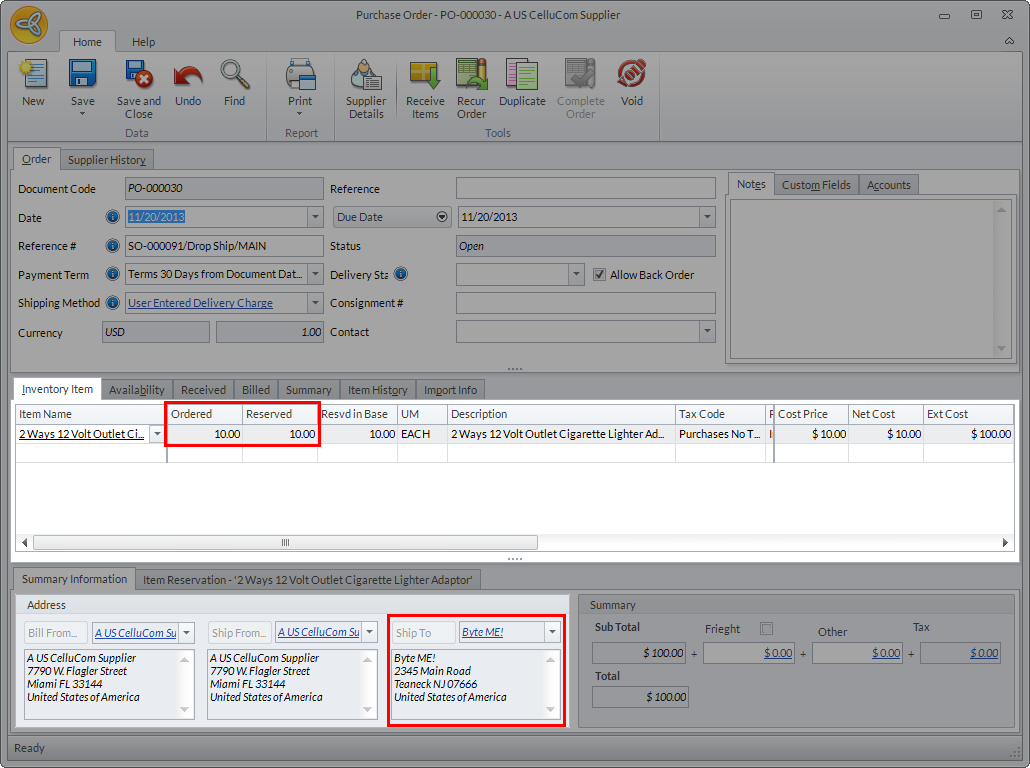This screenshot has height=768, width=1030.
Task: Click the Consignment # input field
Action: point(585,303)
